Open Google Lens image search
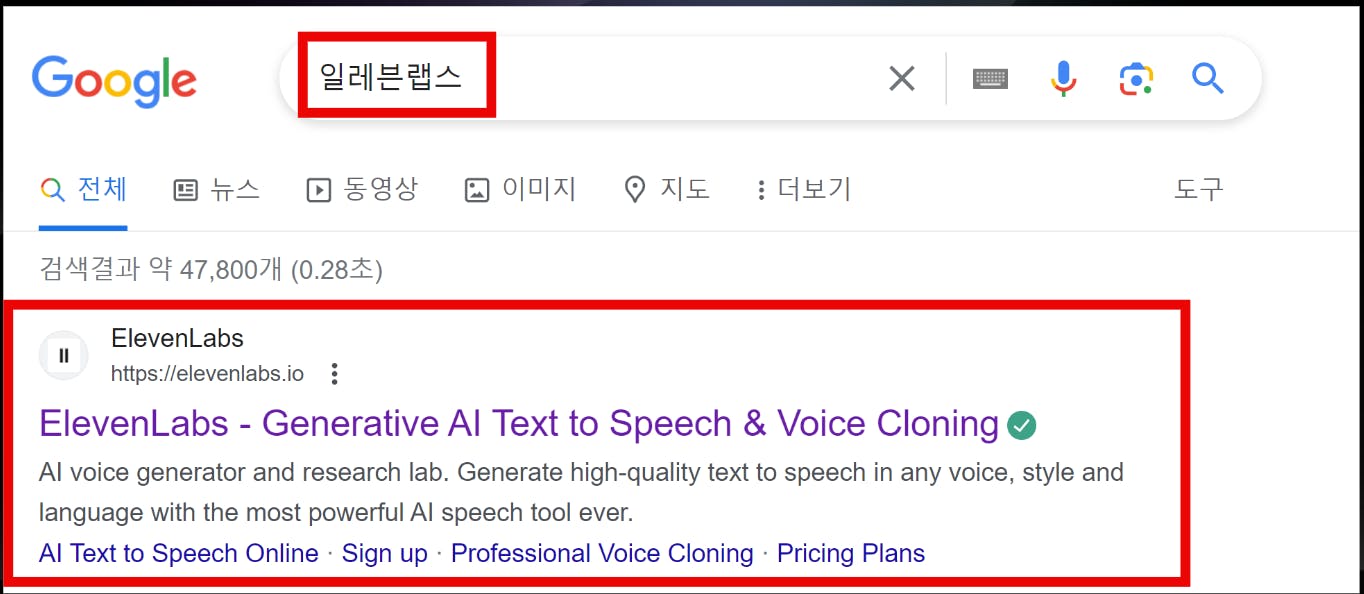This screenshot has width=1364, height=594. coord(1136,78)
